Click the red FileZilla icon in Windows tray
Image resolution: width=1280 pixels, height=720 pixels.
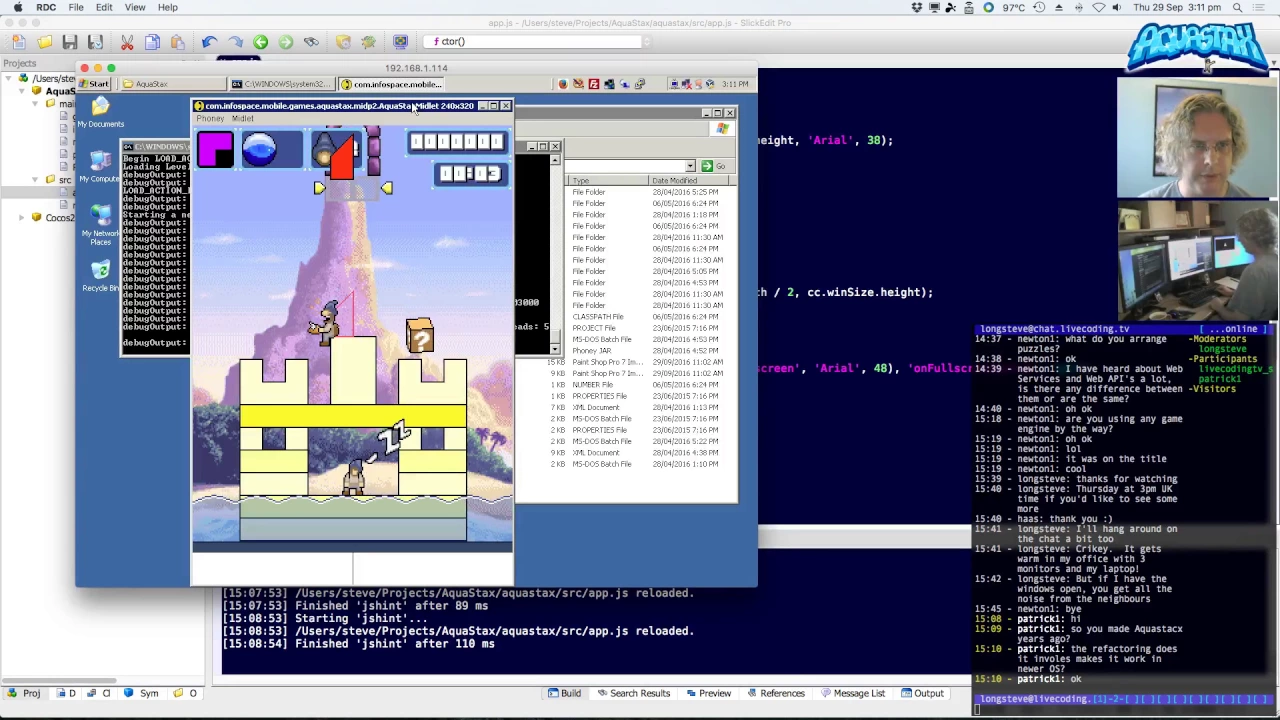coord(594,84)
